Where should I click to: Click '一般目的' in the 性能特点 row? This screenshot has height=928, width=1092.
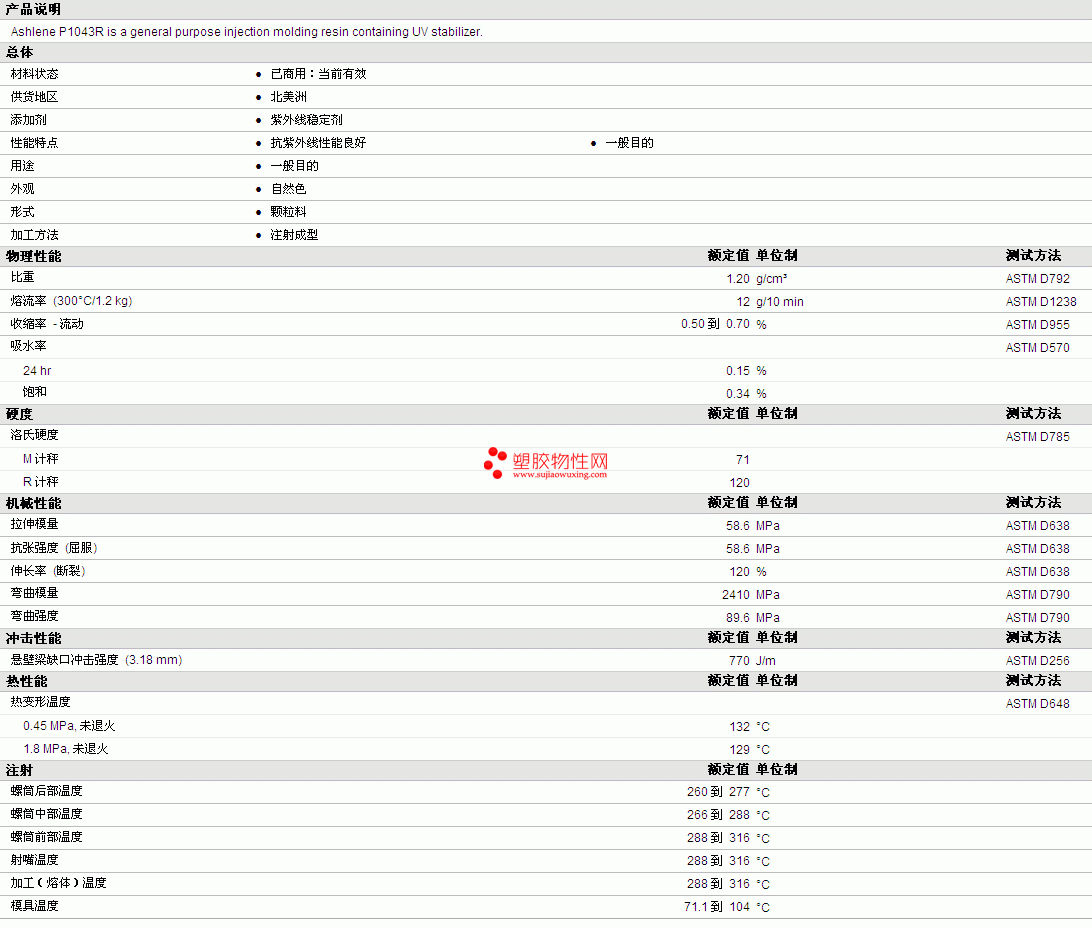click(x=630, y=143)
